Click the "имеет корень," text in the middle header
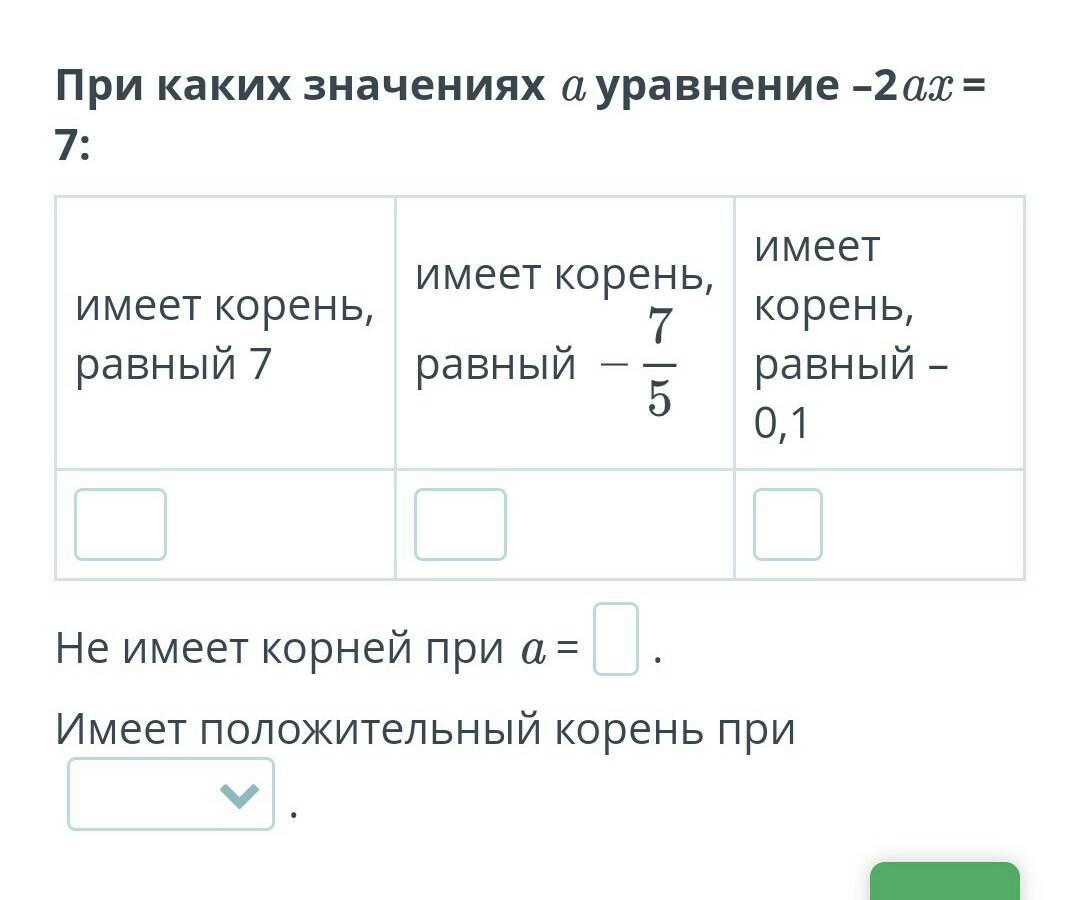Screen dimensions: 1080x900 pyautogui.click(x=565, y=275)
